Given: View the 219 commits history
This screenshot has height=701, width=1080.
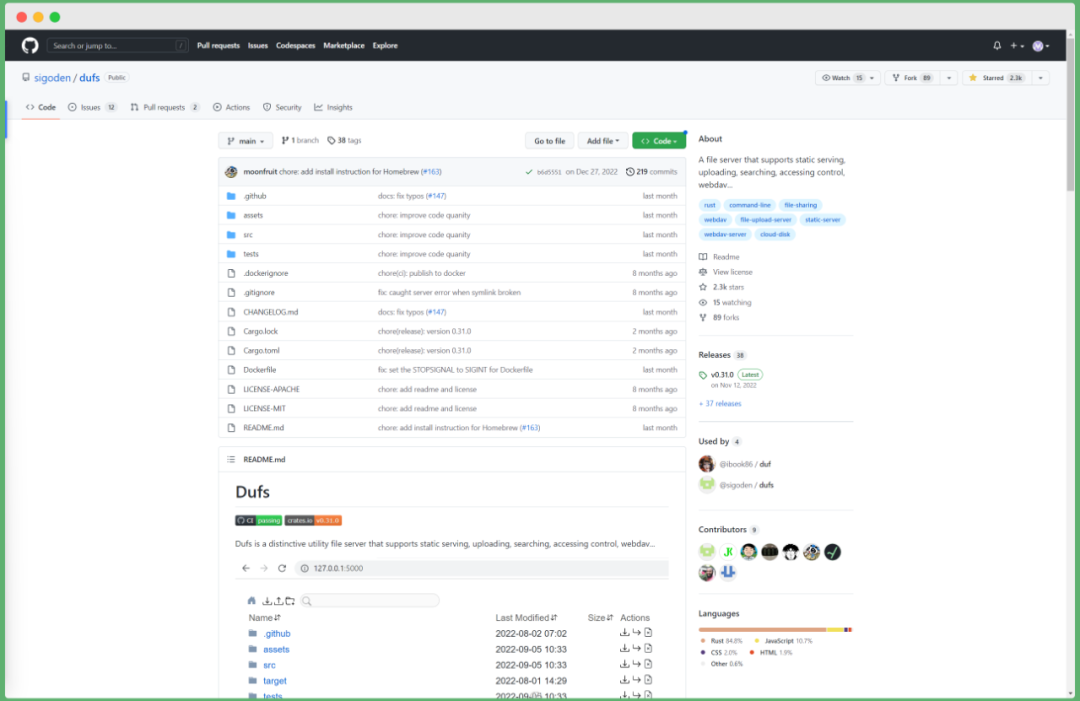Looking at the screenshot, I should point(652,172).
